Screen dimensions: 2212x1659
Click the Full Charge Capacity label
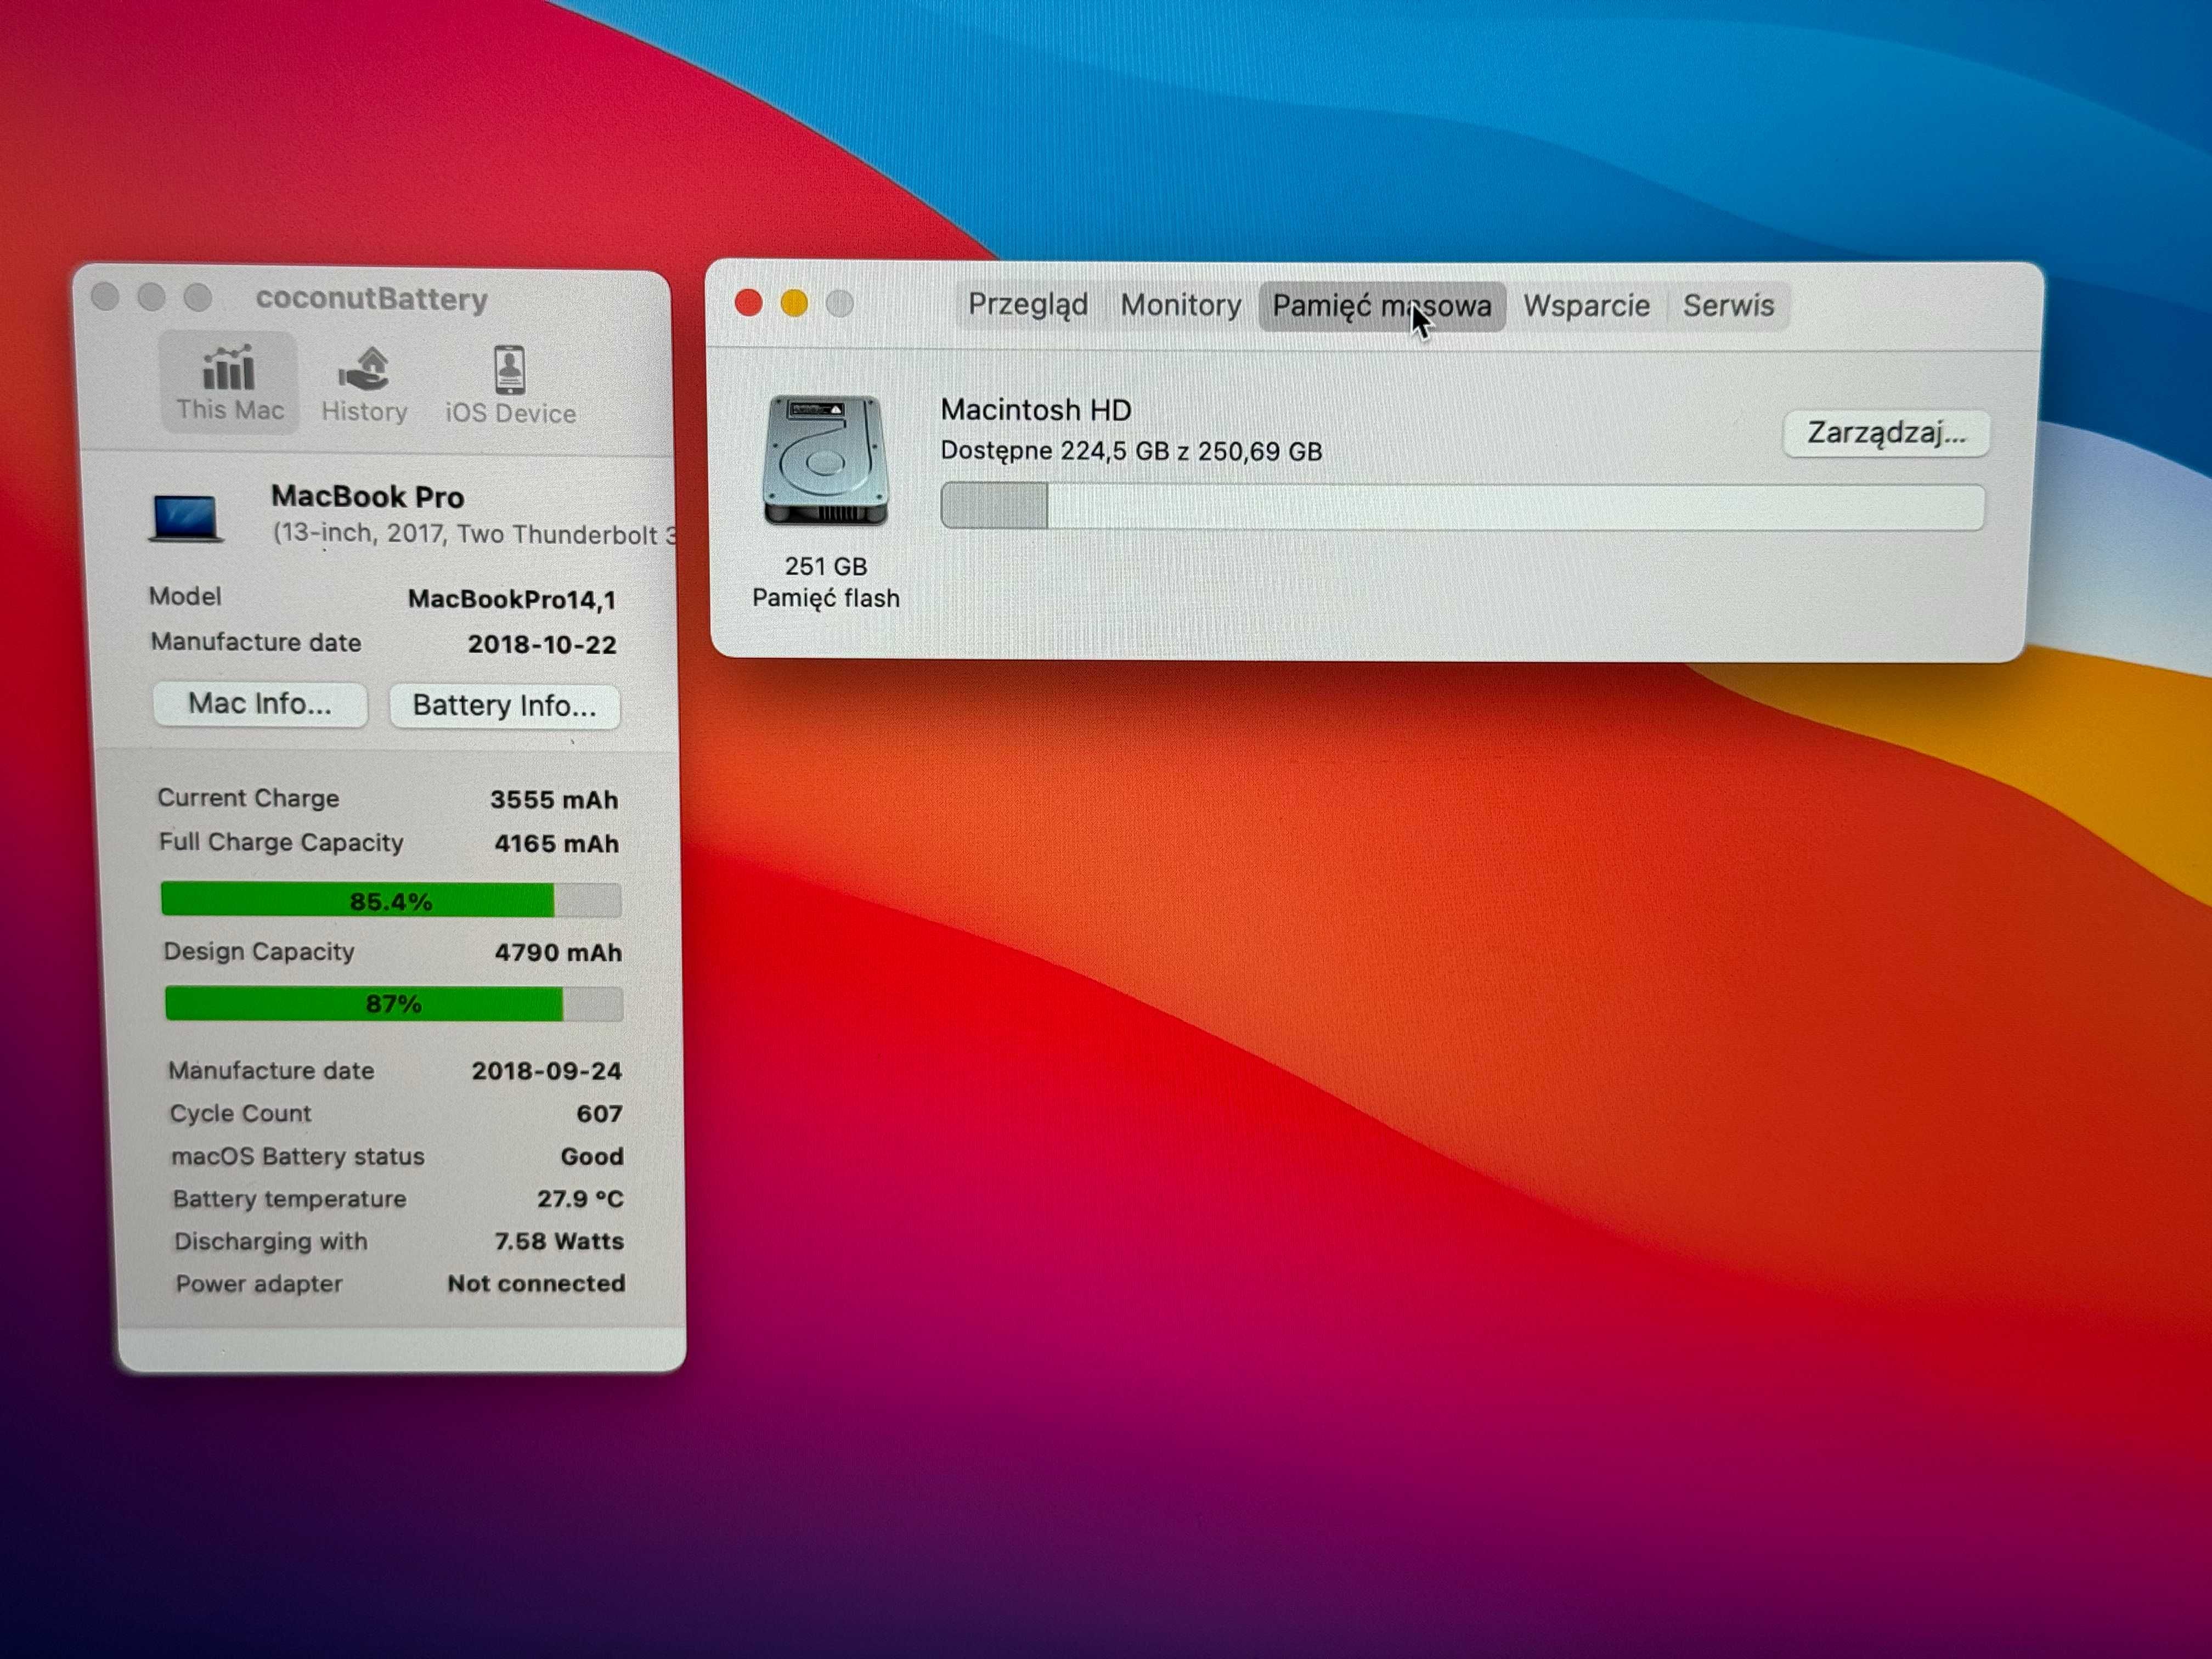click(281, 842)
